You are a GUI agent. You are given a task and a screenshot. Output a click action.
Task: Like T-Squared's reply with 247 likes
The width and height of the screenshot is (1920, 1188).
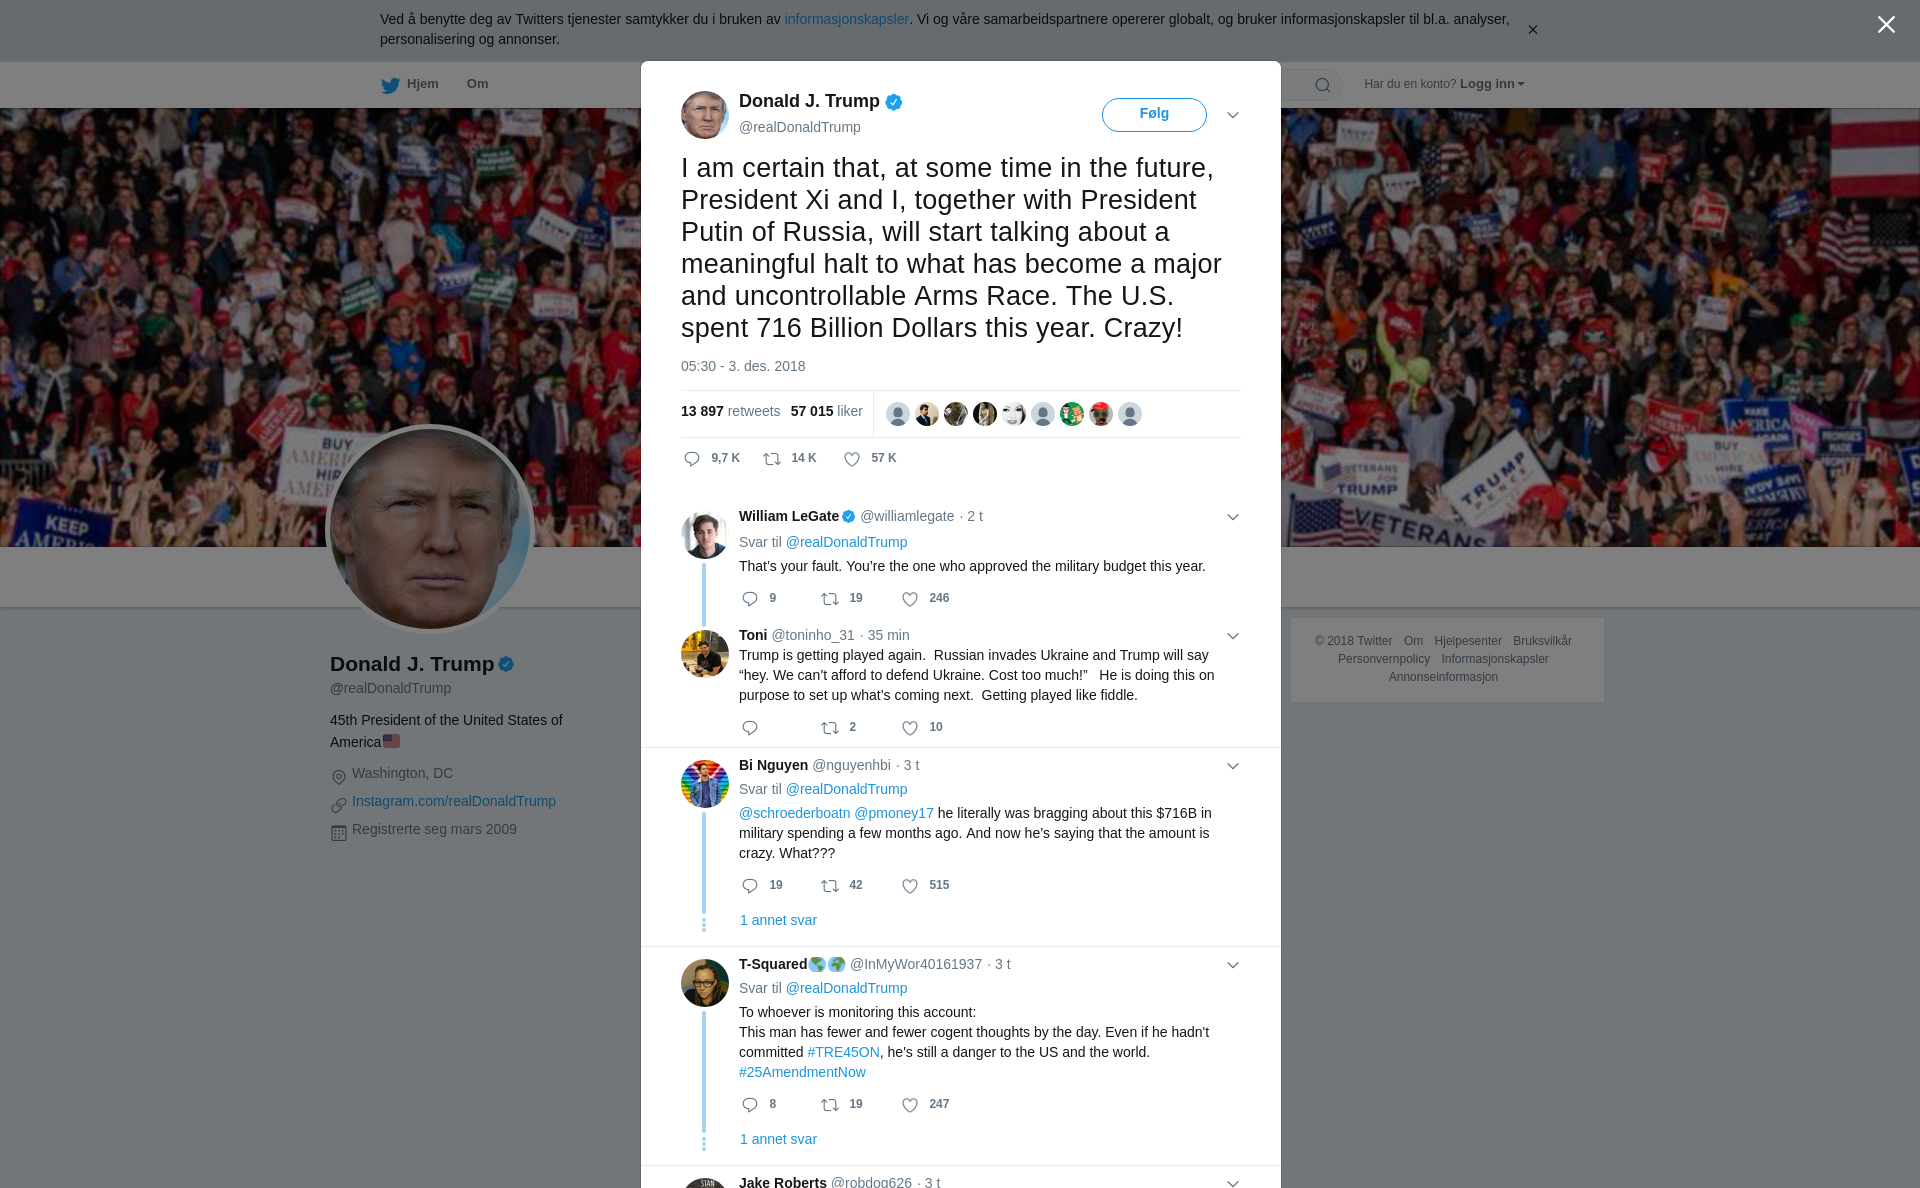(x=910, y=1105)
